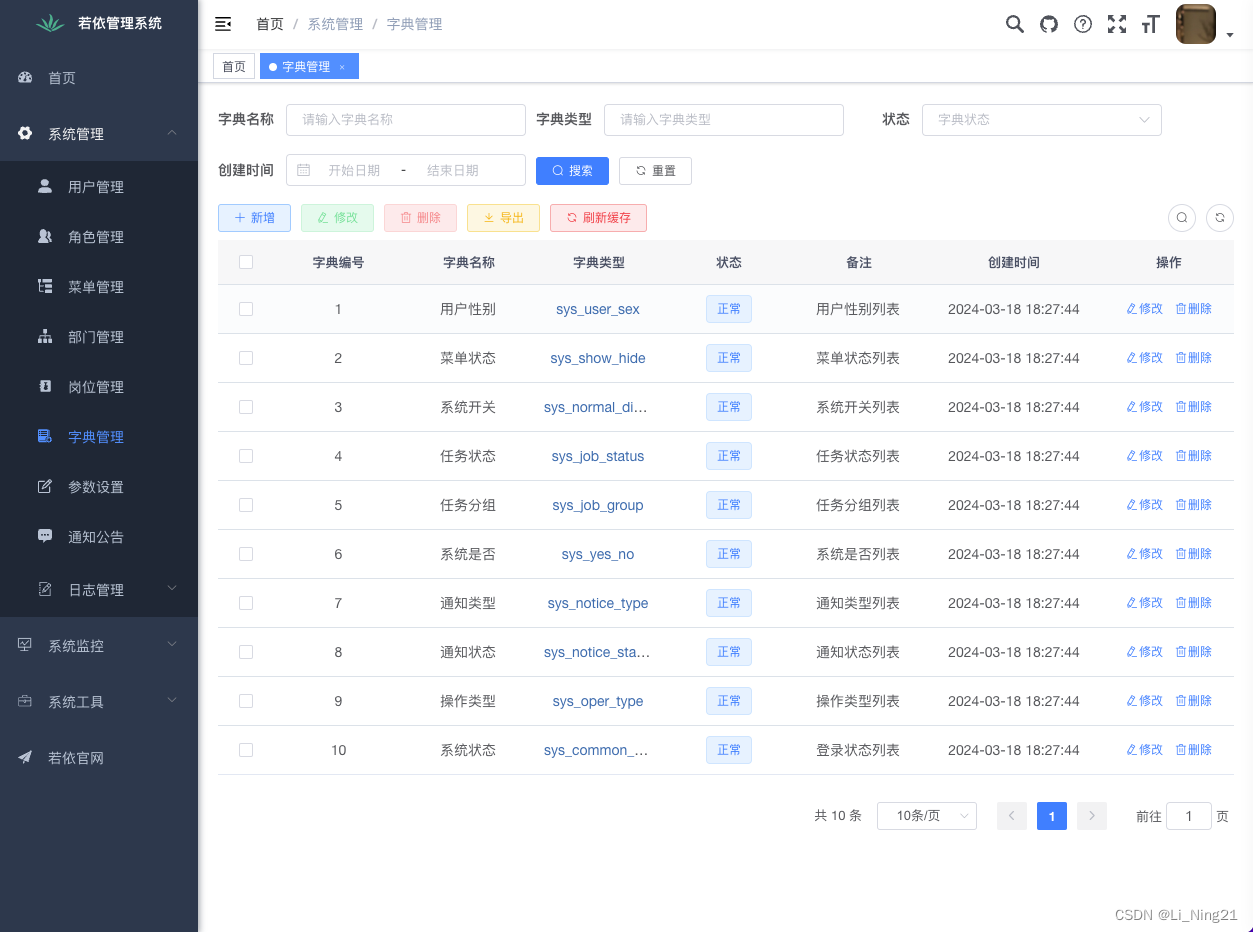This screenshot has height=932, width=1253.
Task: Check the checkbox for row 用户性别
Action: [x=246, y=308]
